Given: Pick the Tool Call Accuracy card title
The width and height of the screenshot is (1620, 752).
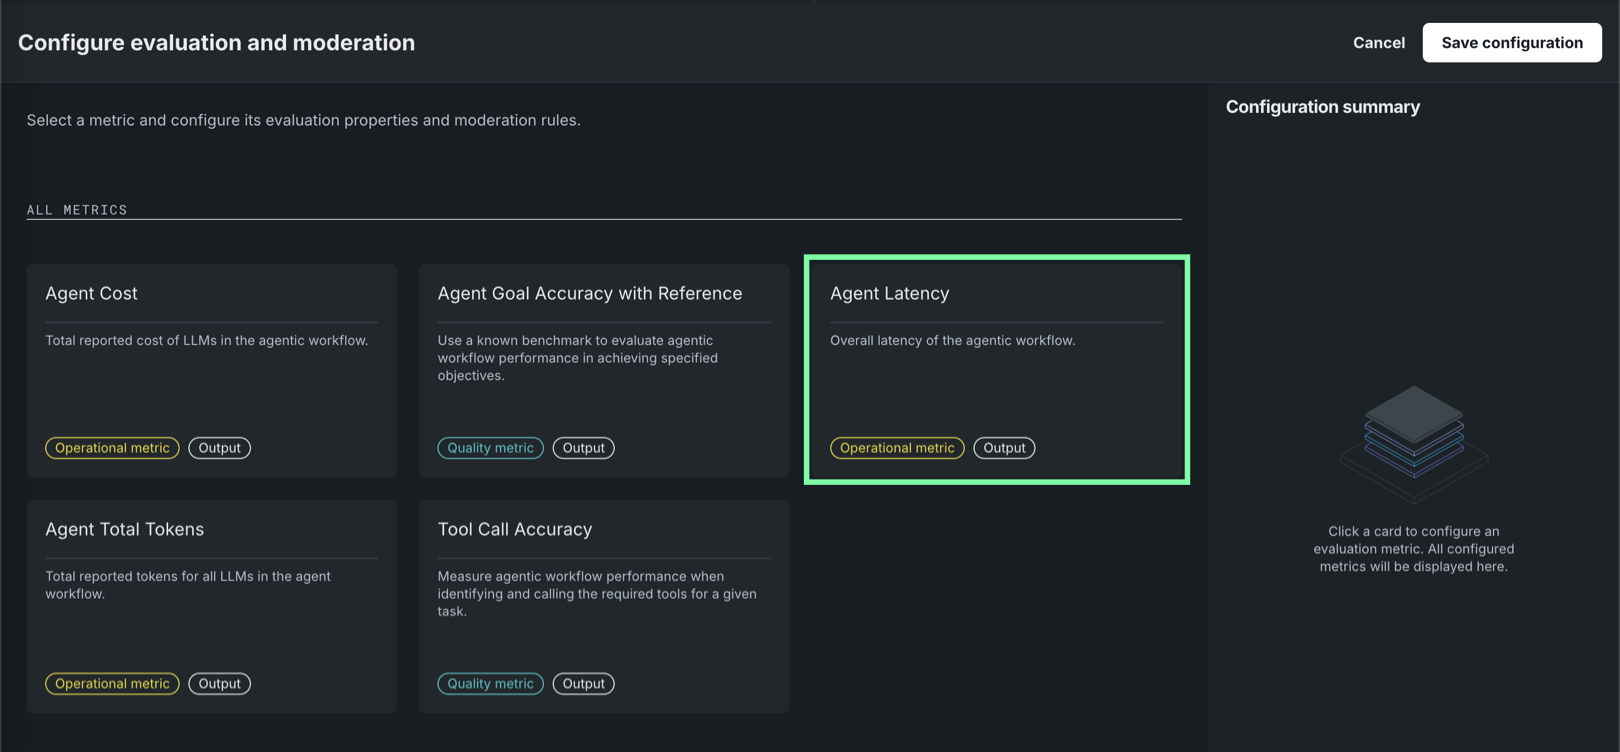Looking at the screenshot, I should click(x=514, y=529).
